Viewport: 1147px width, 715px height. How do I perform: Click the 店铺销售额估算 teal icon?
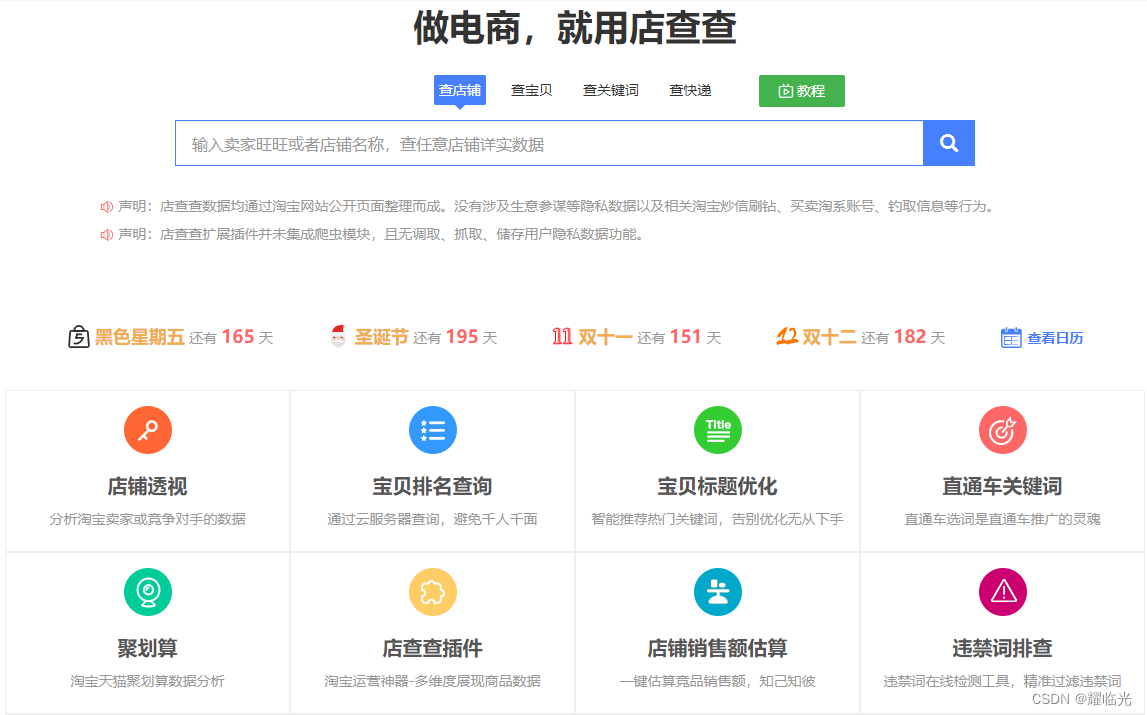(x=718, y=592)
